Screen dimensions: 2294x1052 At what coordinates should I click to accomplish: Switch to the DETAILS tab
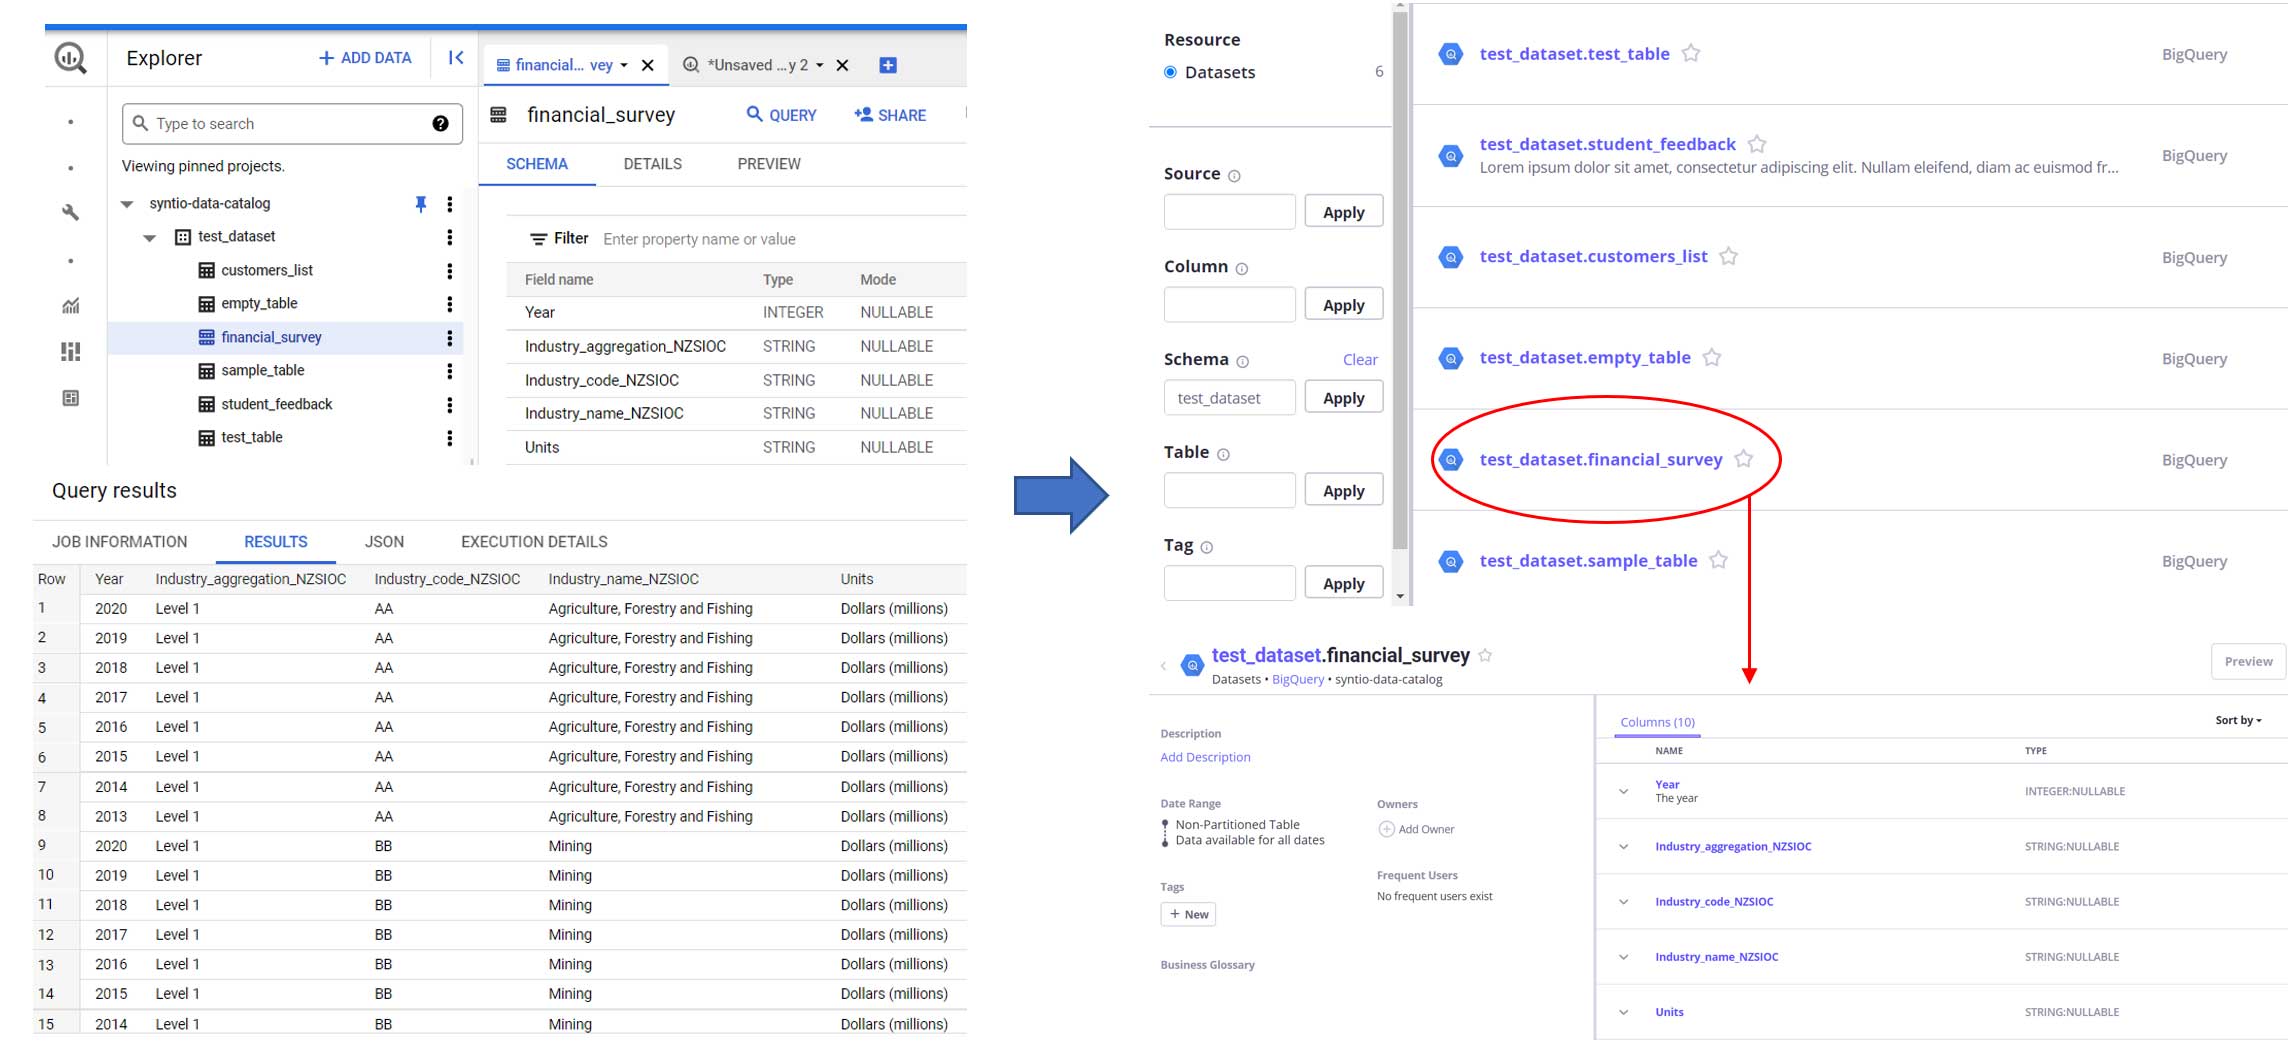coord(652,164)
